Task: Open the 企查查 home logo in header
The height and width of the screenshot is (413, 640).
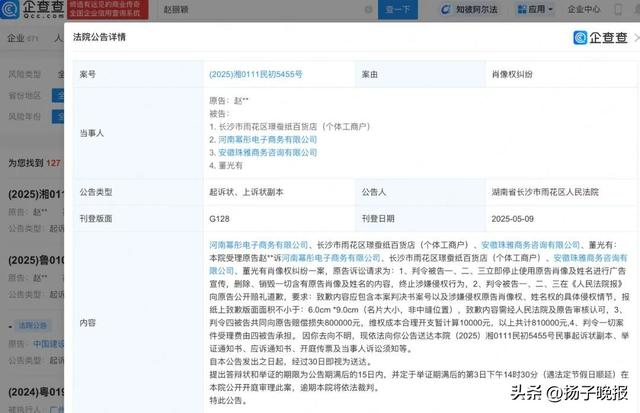Action: (x=32, y=9)
